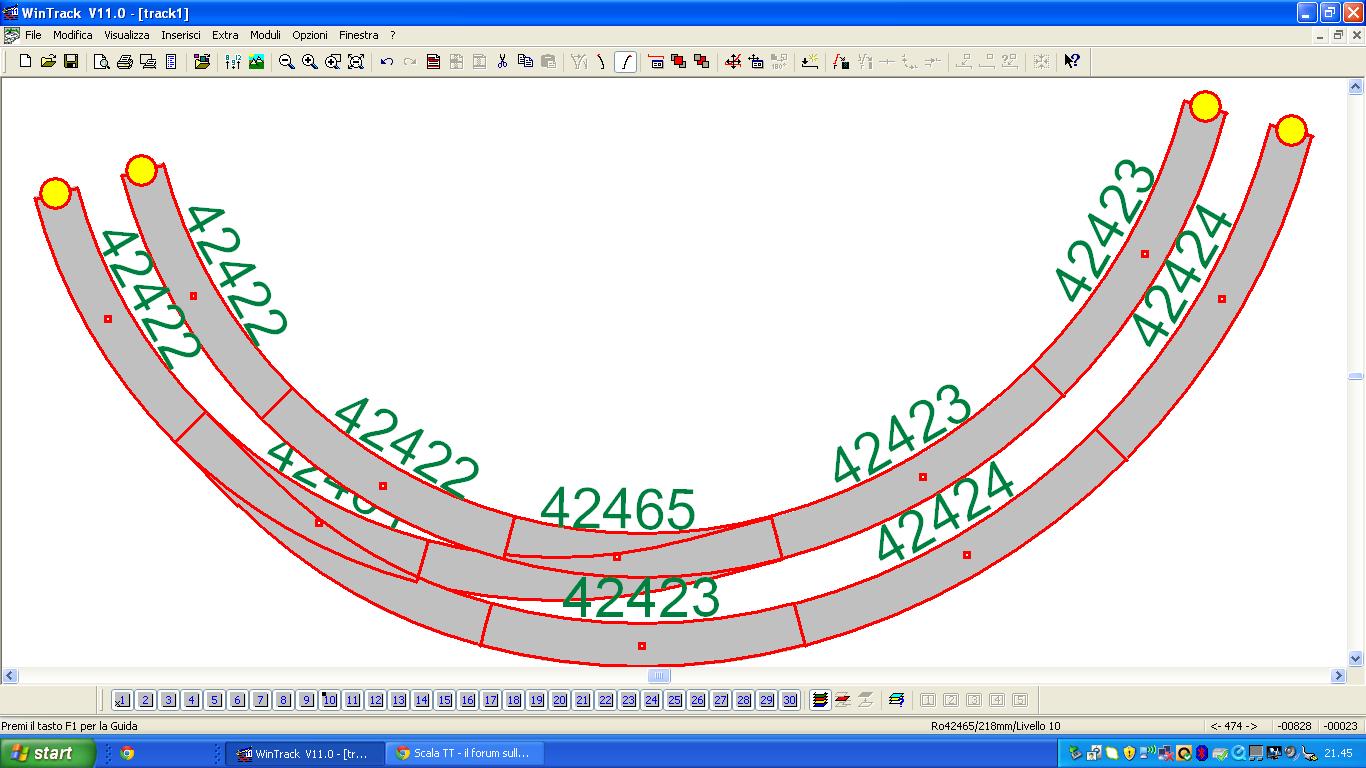Click the red stacked layers icon
1366x768 pixels.
coord(843,700)
